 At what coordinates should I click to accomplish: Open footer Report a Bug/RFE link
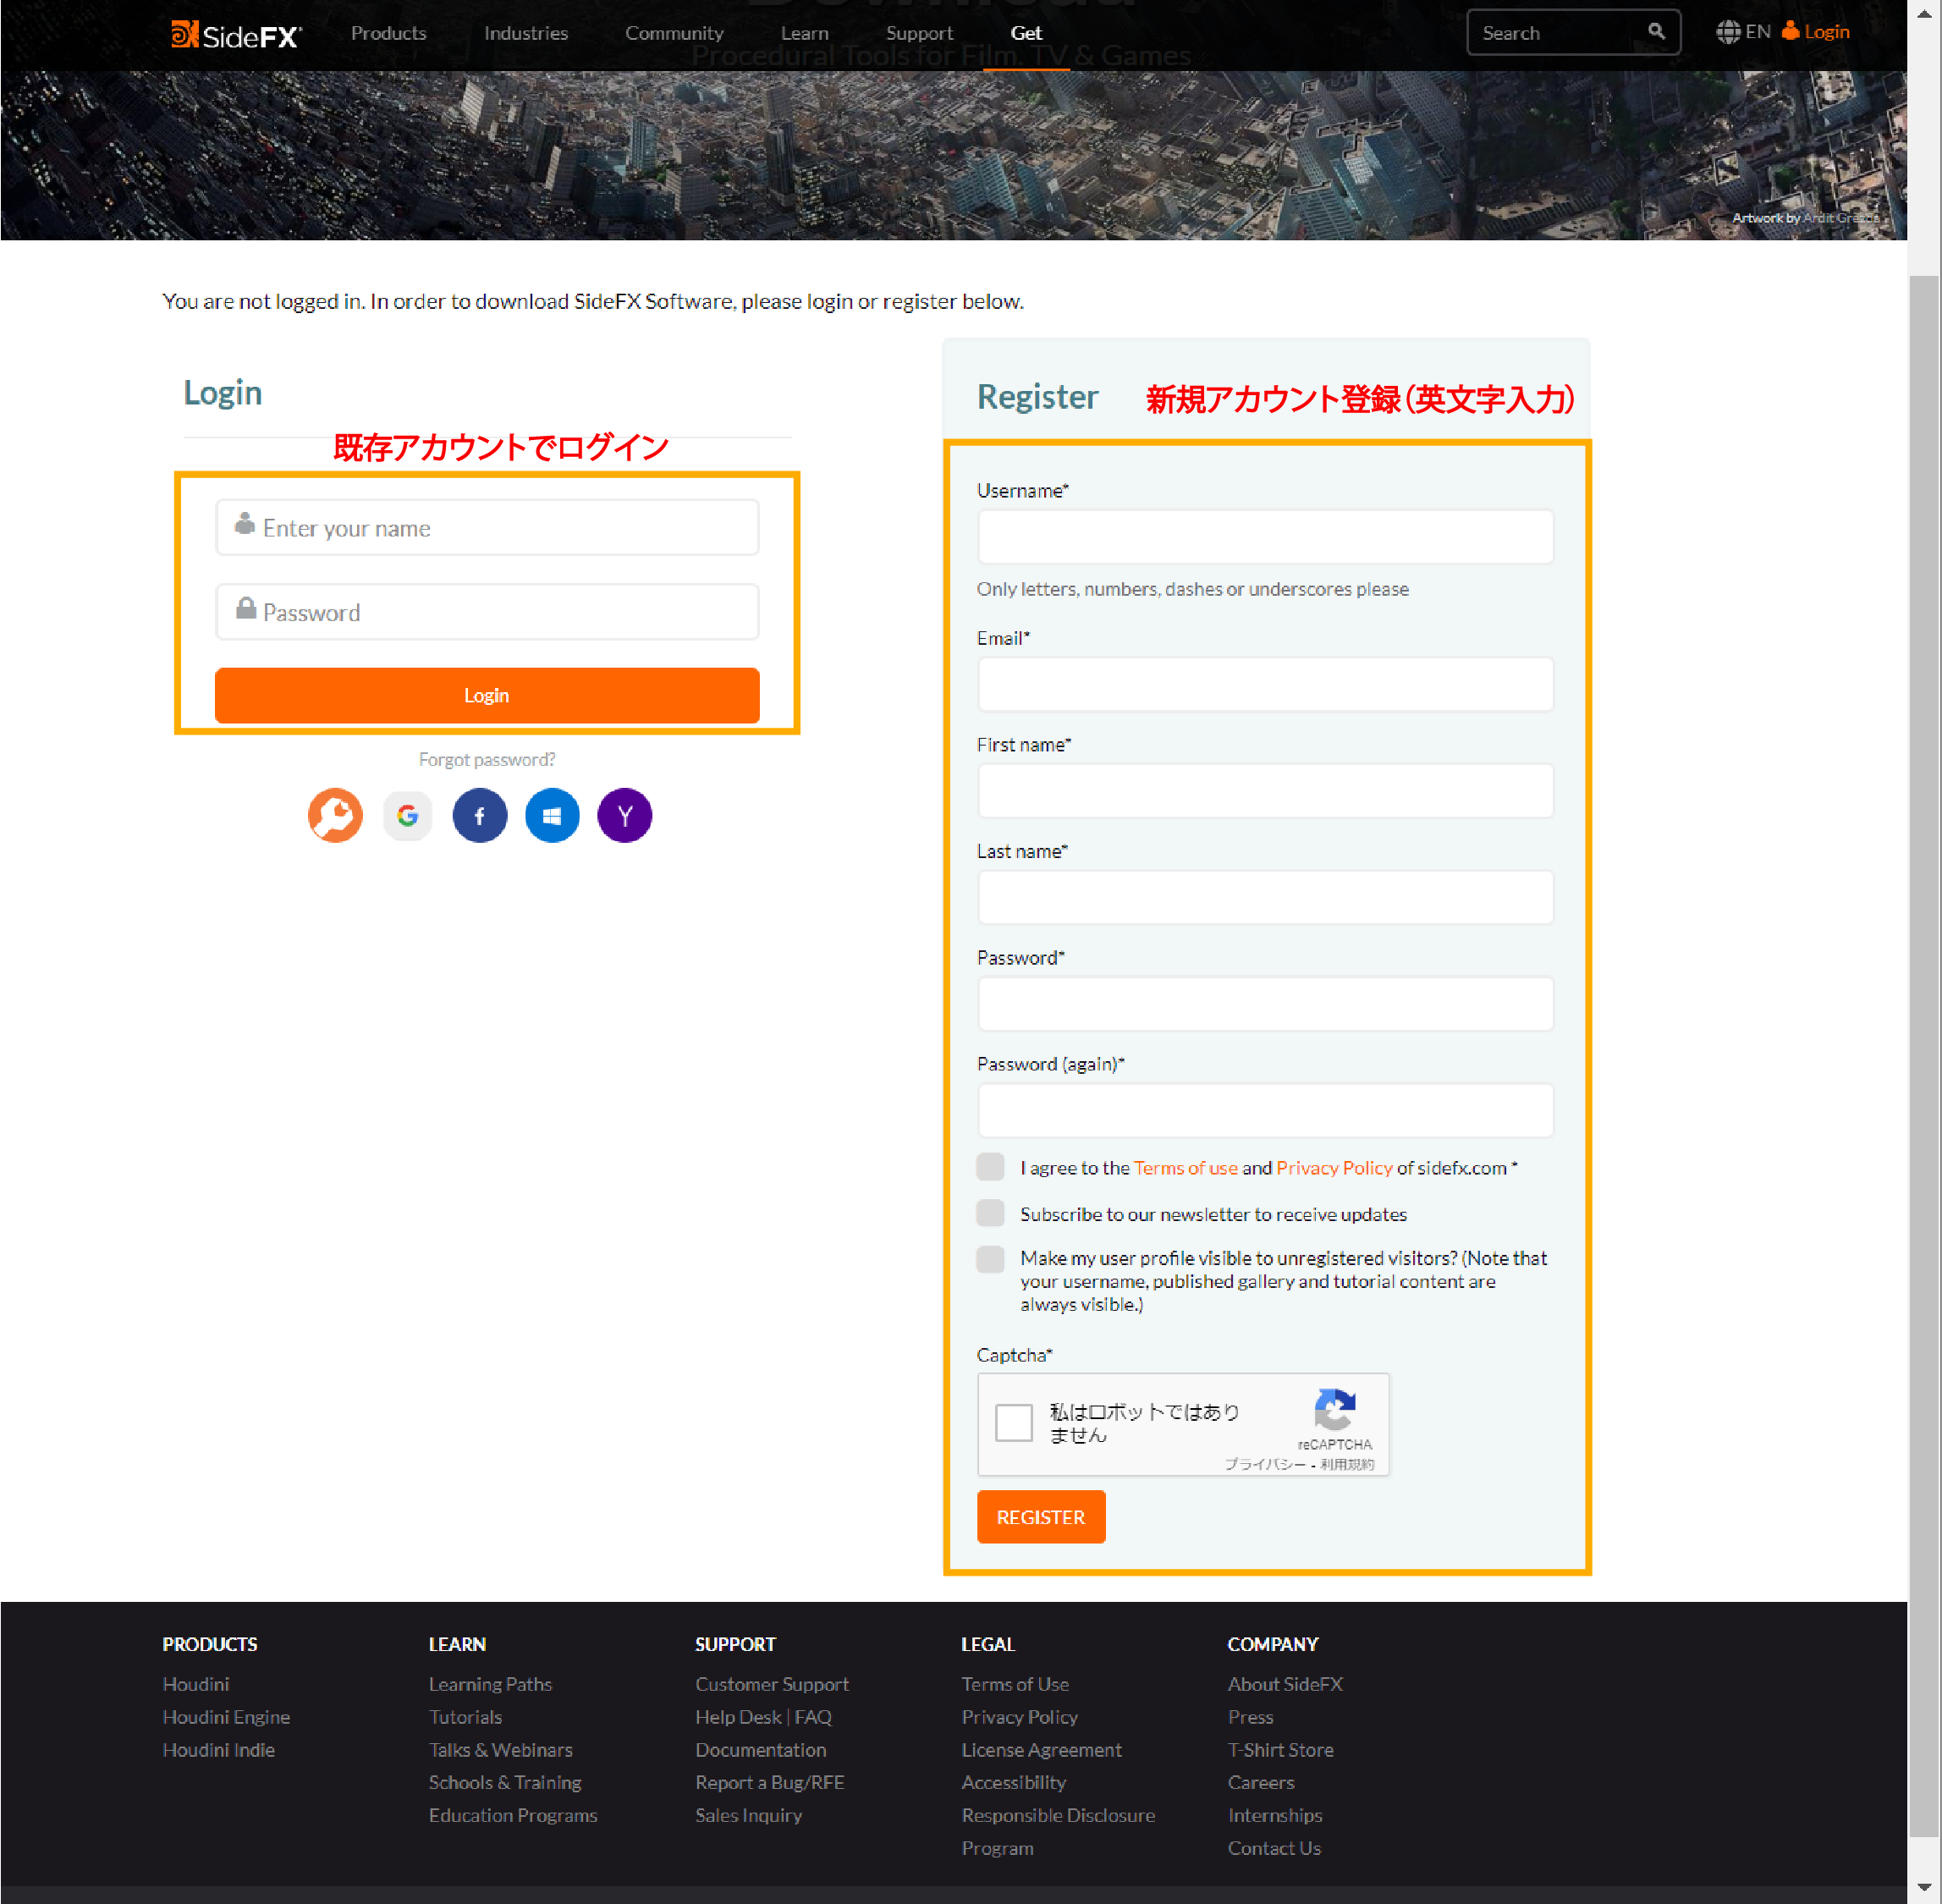(x=770, y=1783)
